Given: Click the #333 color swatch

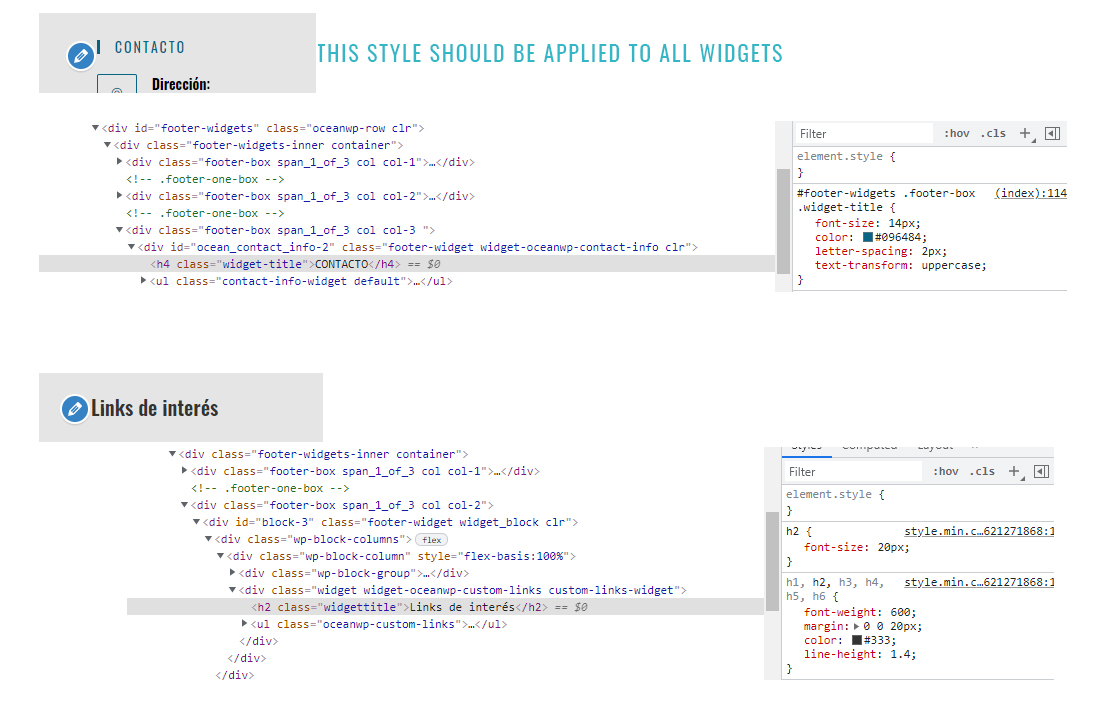Looking at the screenshot, I should click(x=857, y=640).
